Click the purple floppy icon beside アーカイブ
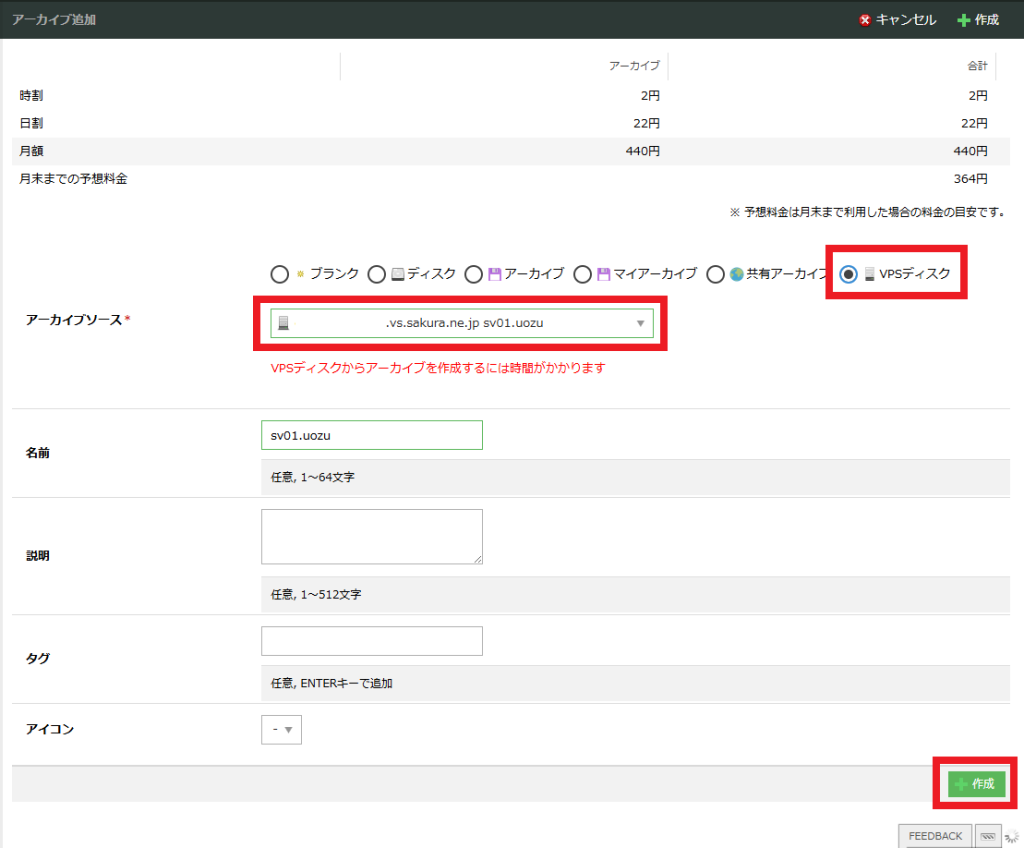1024x848 pixels. (x=494, y=274)
